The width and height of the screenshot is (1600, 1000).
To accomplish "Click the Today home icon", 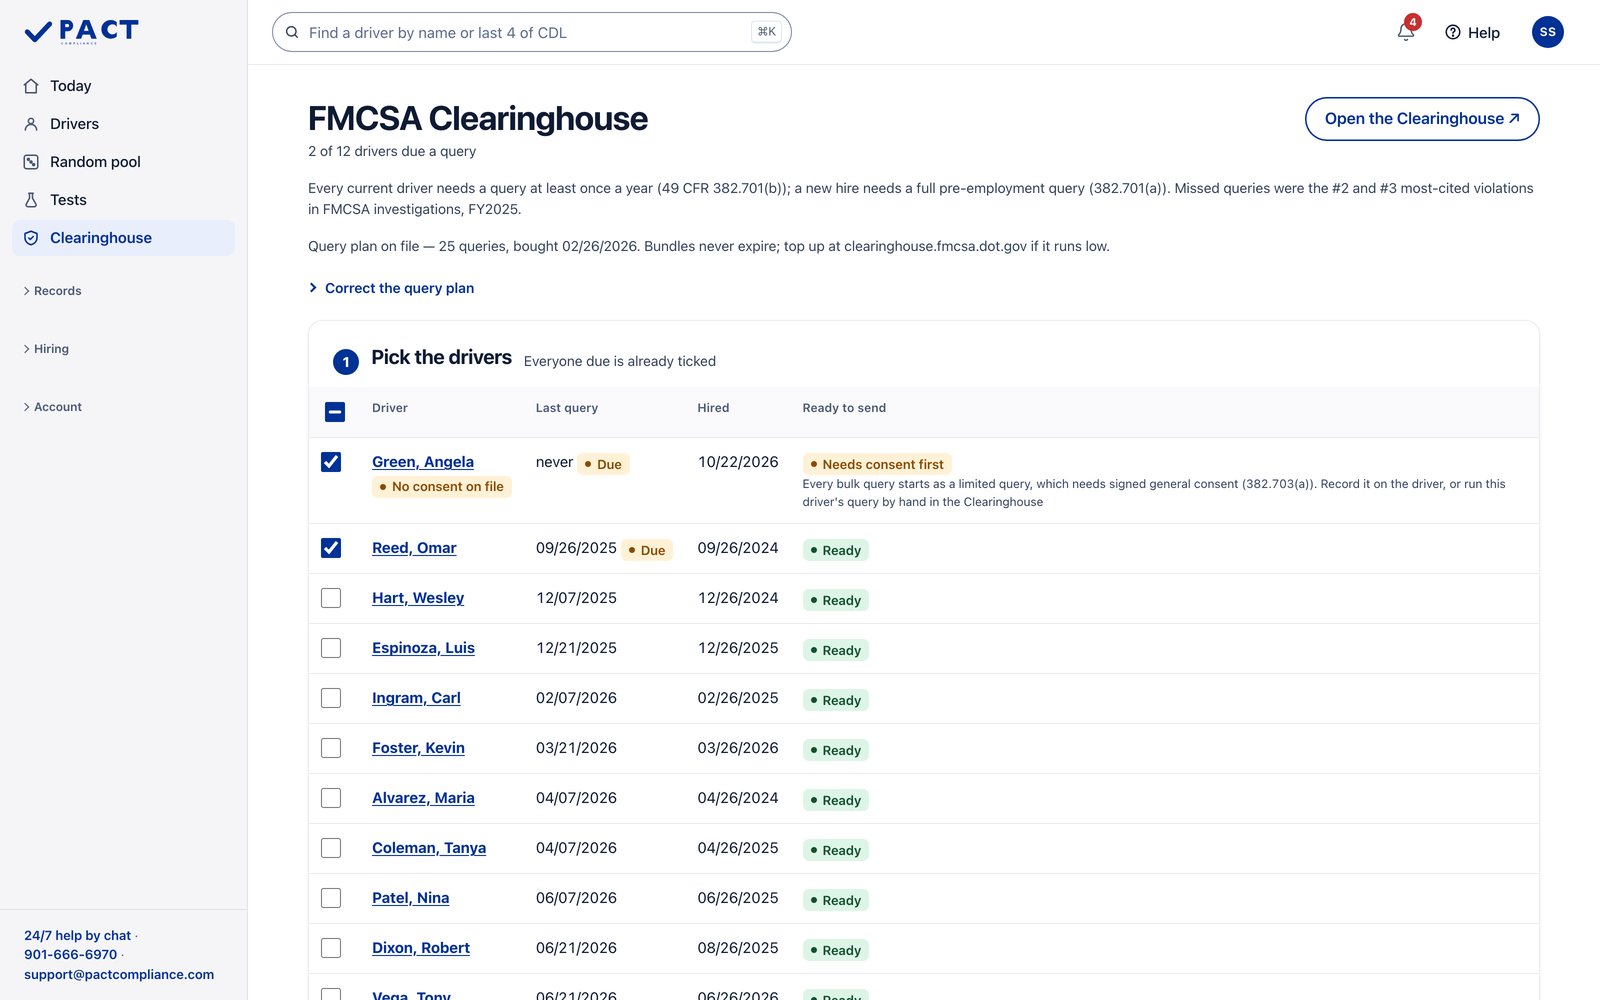I will [31, 86].
